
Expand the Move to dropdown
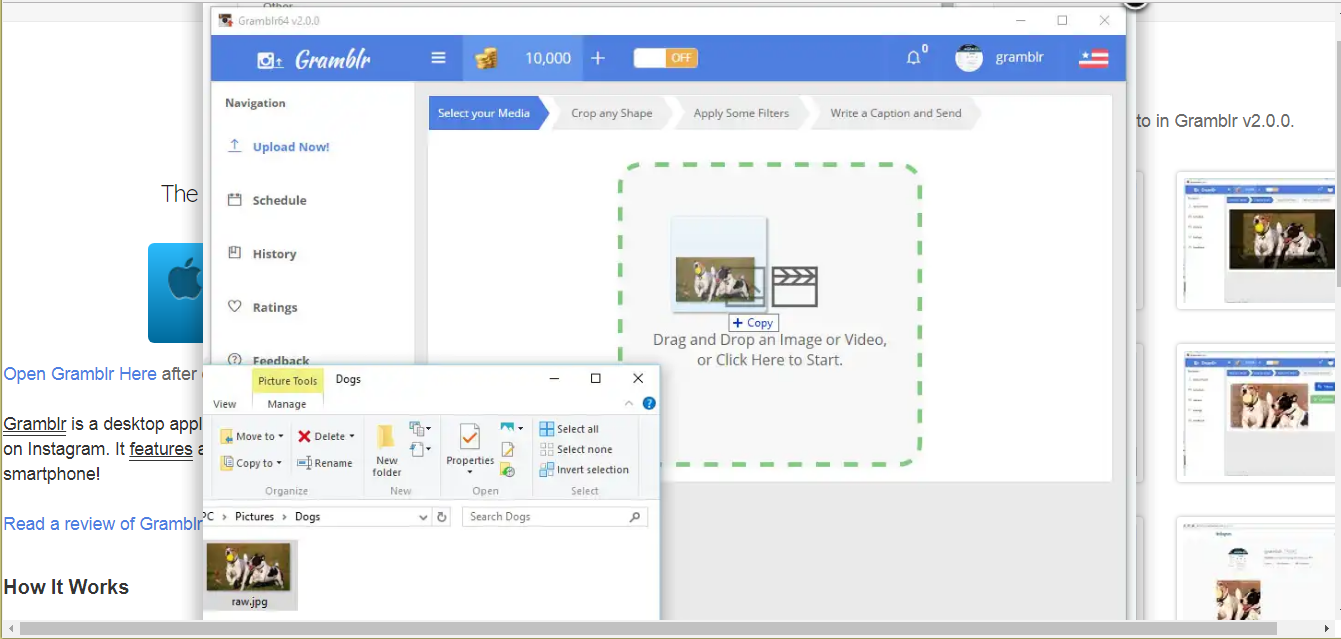(281, 436)
